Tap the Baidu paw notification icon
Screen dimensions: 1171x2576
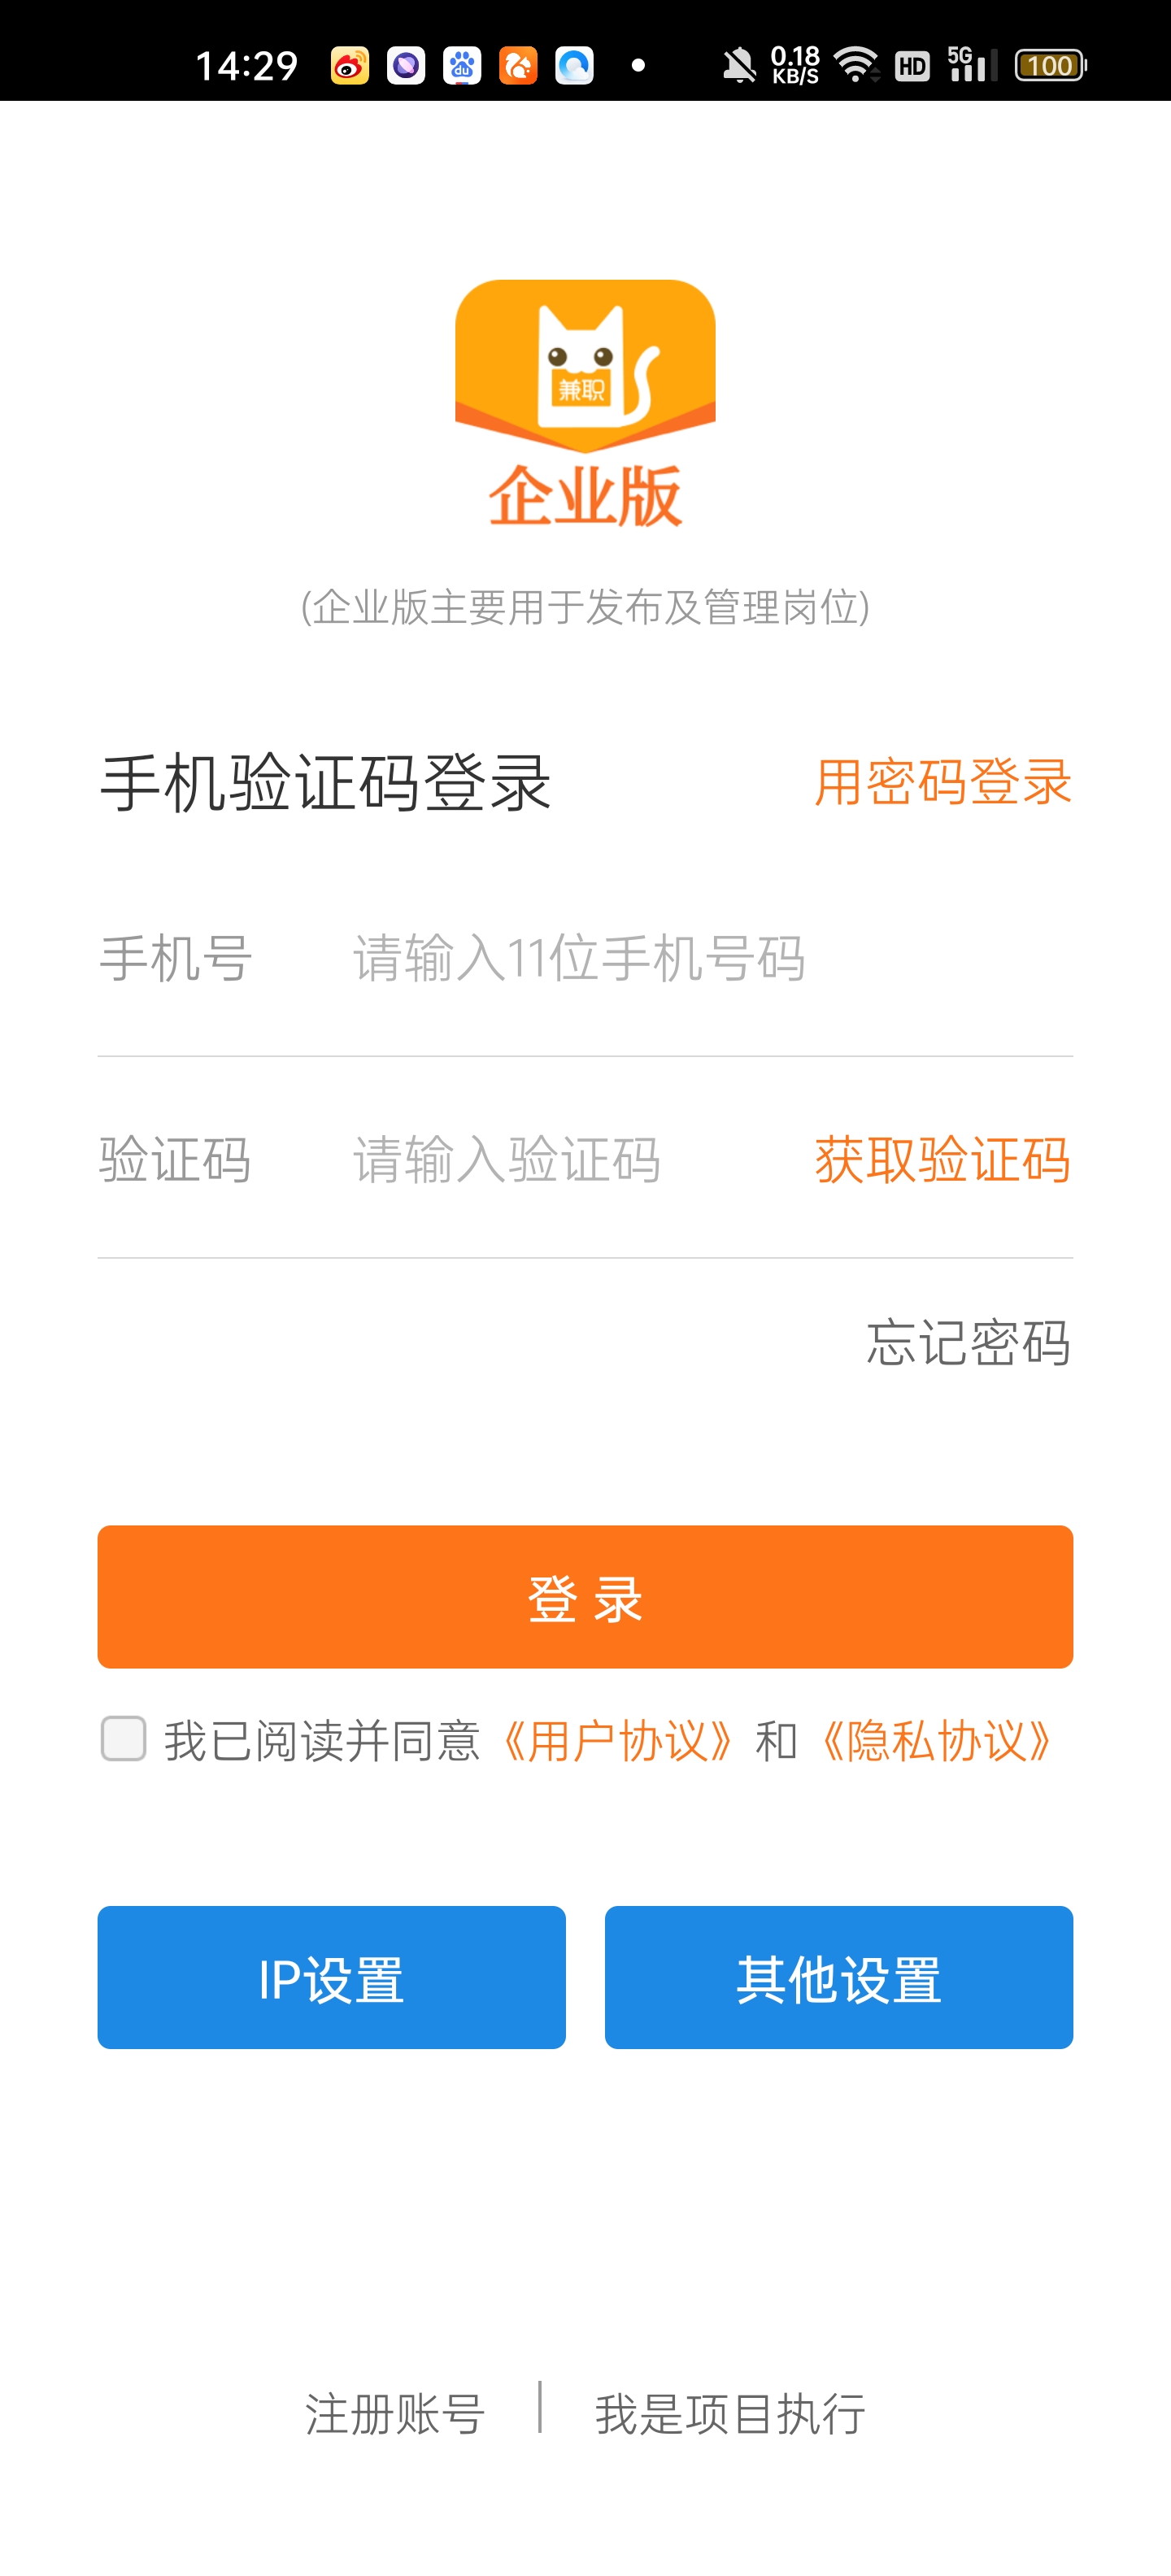[462, 66]
